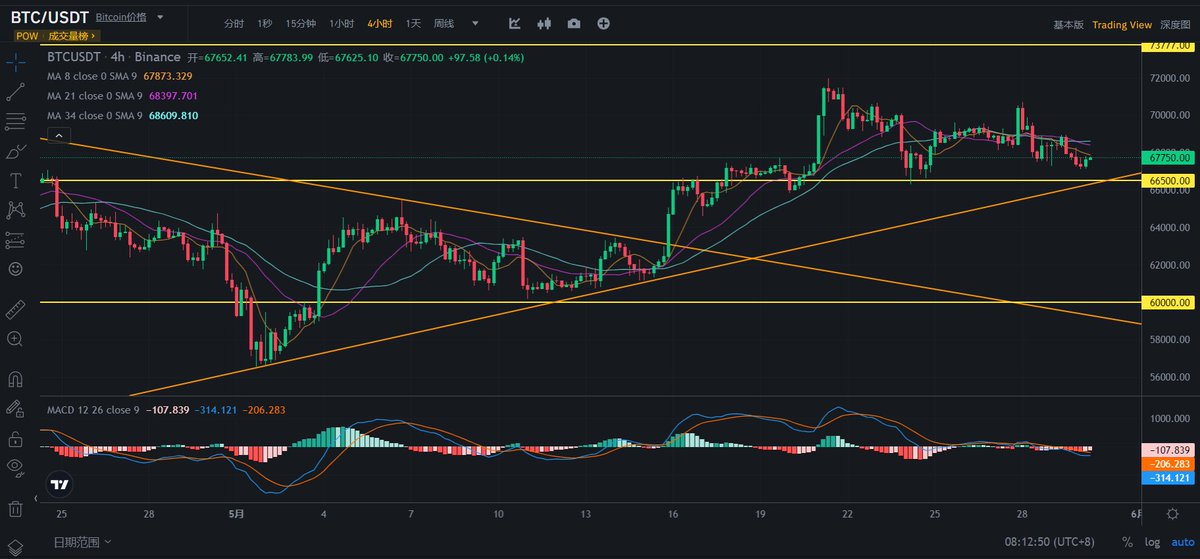
Task: Select the ruler measure tool
Action: 15,308
